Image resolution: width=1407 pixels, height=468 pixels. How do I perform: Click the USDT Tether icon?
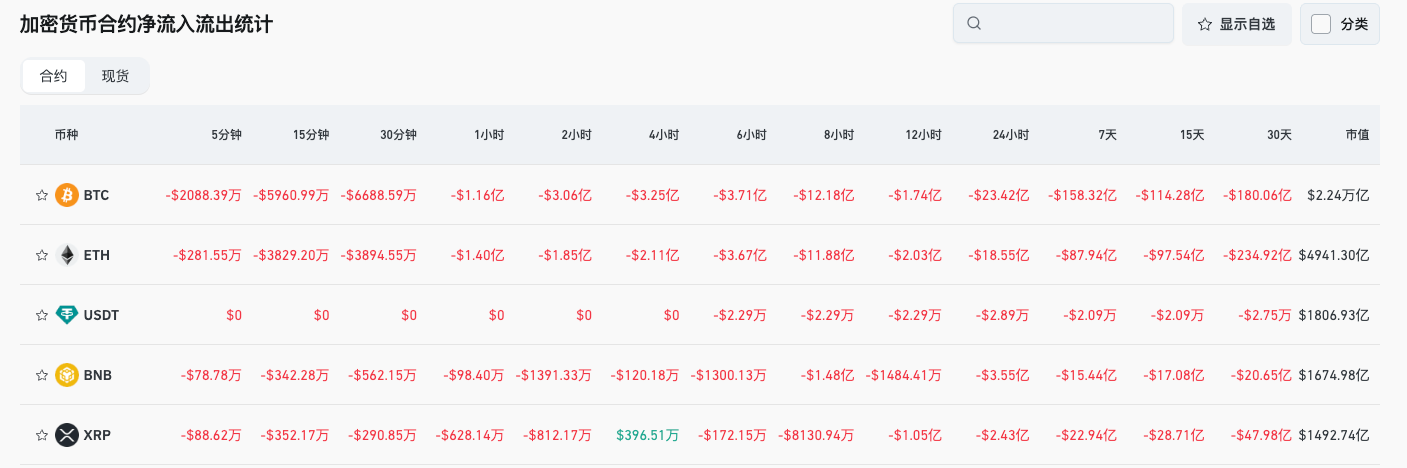click(67, 315)
